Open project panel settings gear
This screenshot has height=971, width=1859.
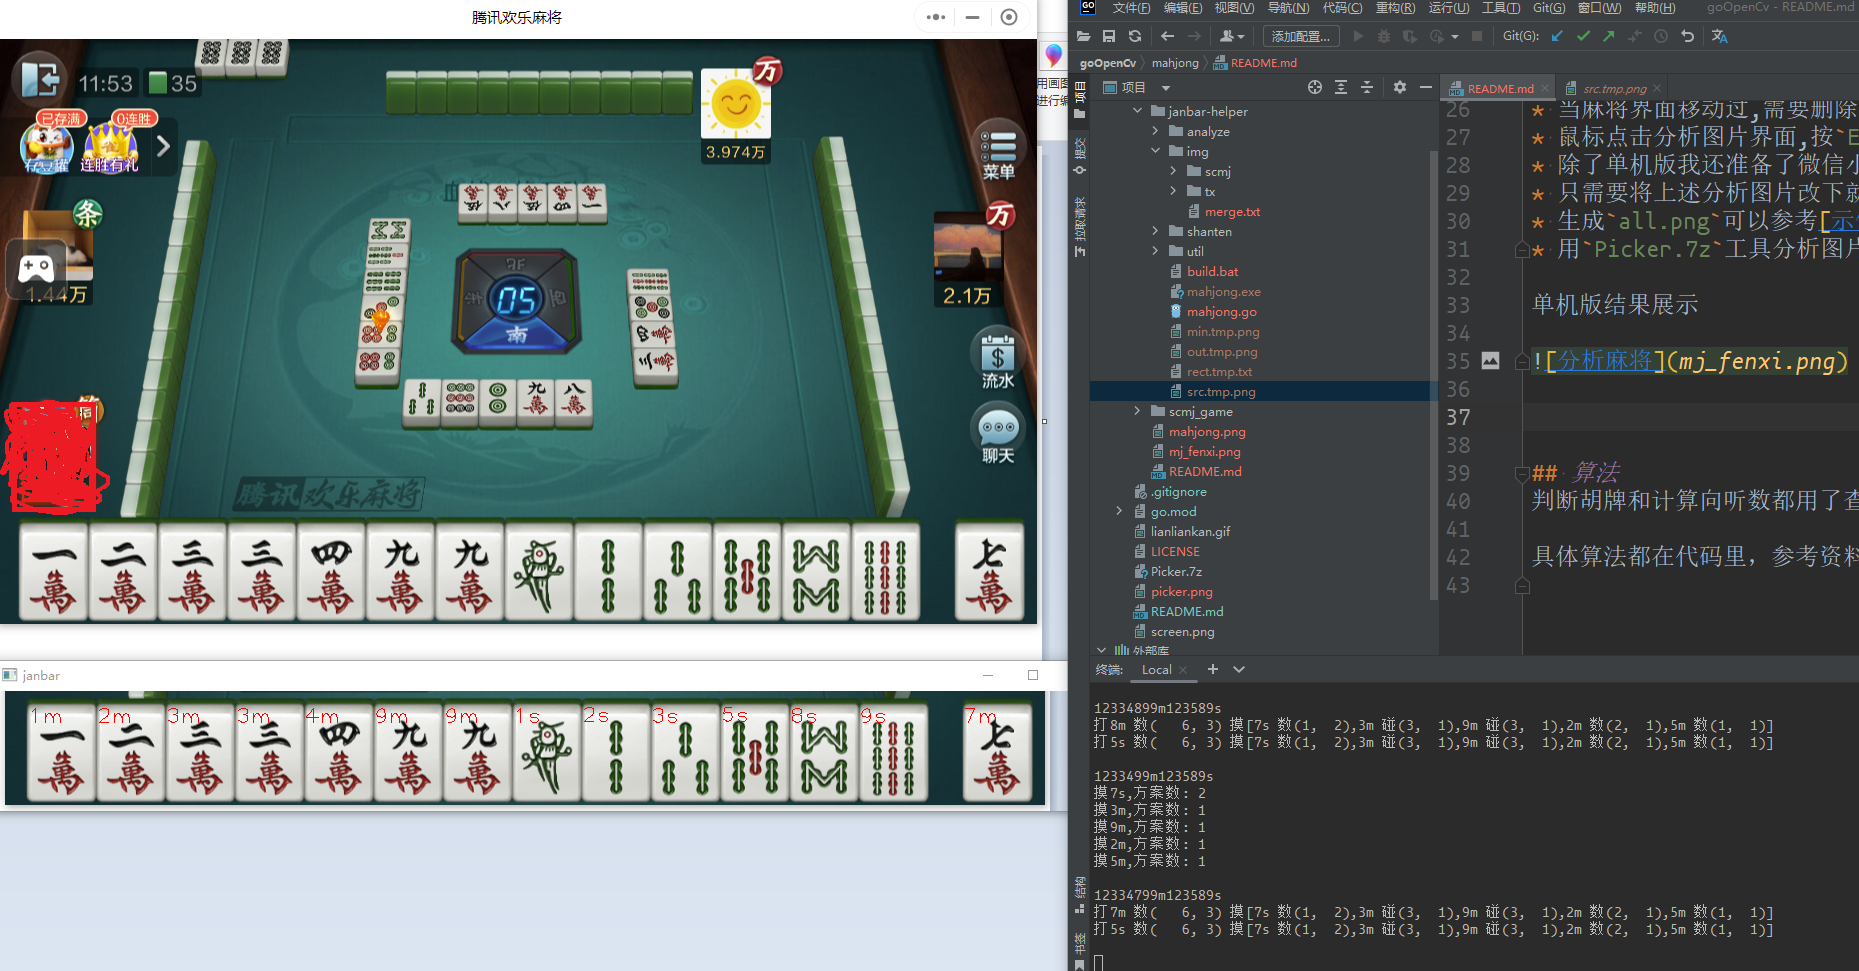pyautogui.click(x=1400, y=87)
